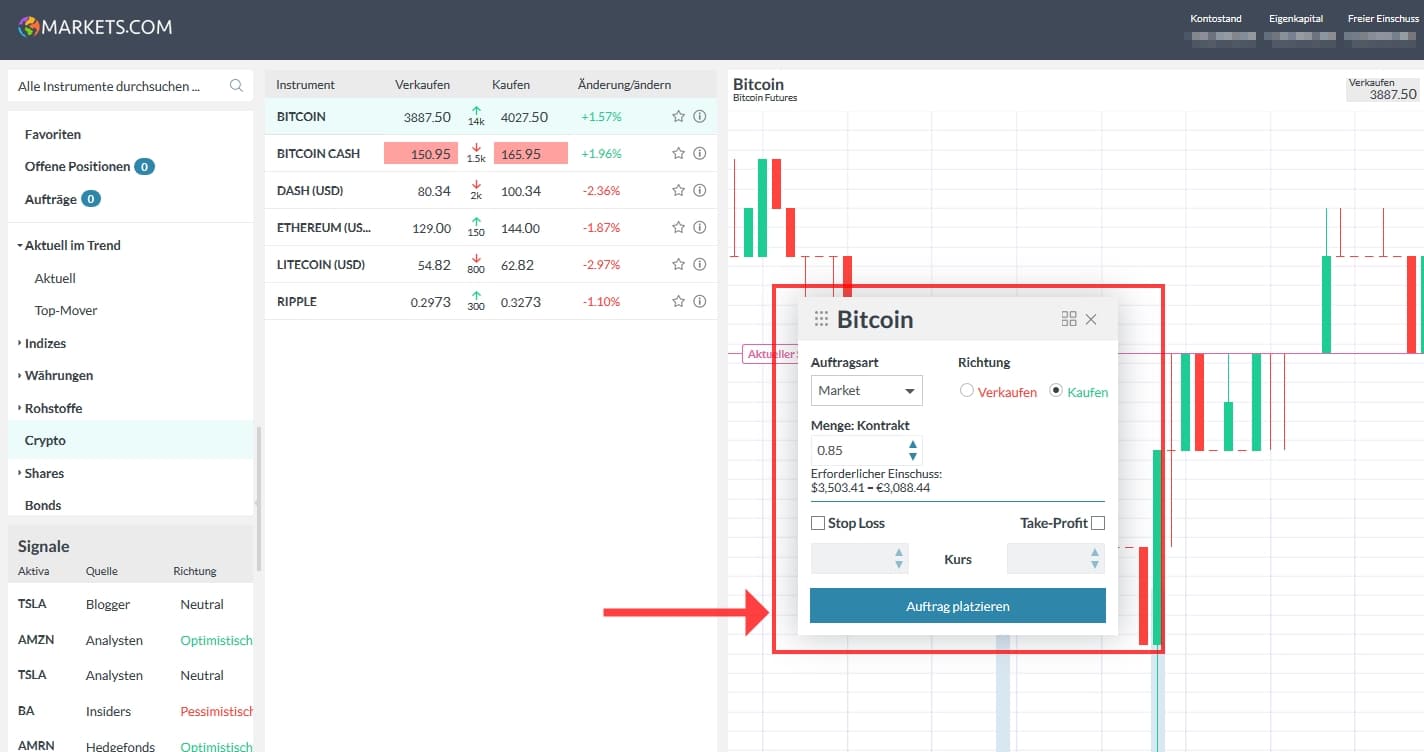1424x752 pixels.
Task: Select the RIPPLE instrument row
Action: pyautogui.click(x=490, y=302)
